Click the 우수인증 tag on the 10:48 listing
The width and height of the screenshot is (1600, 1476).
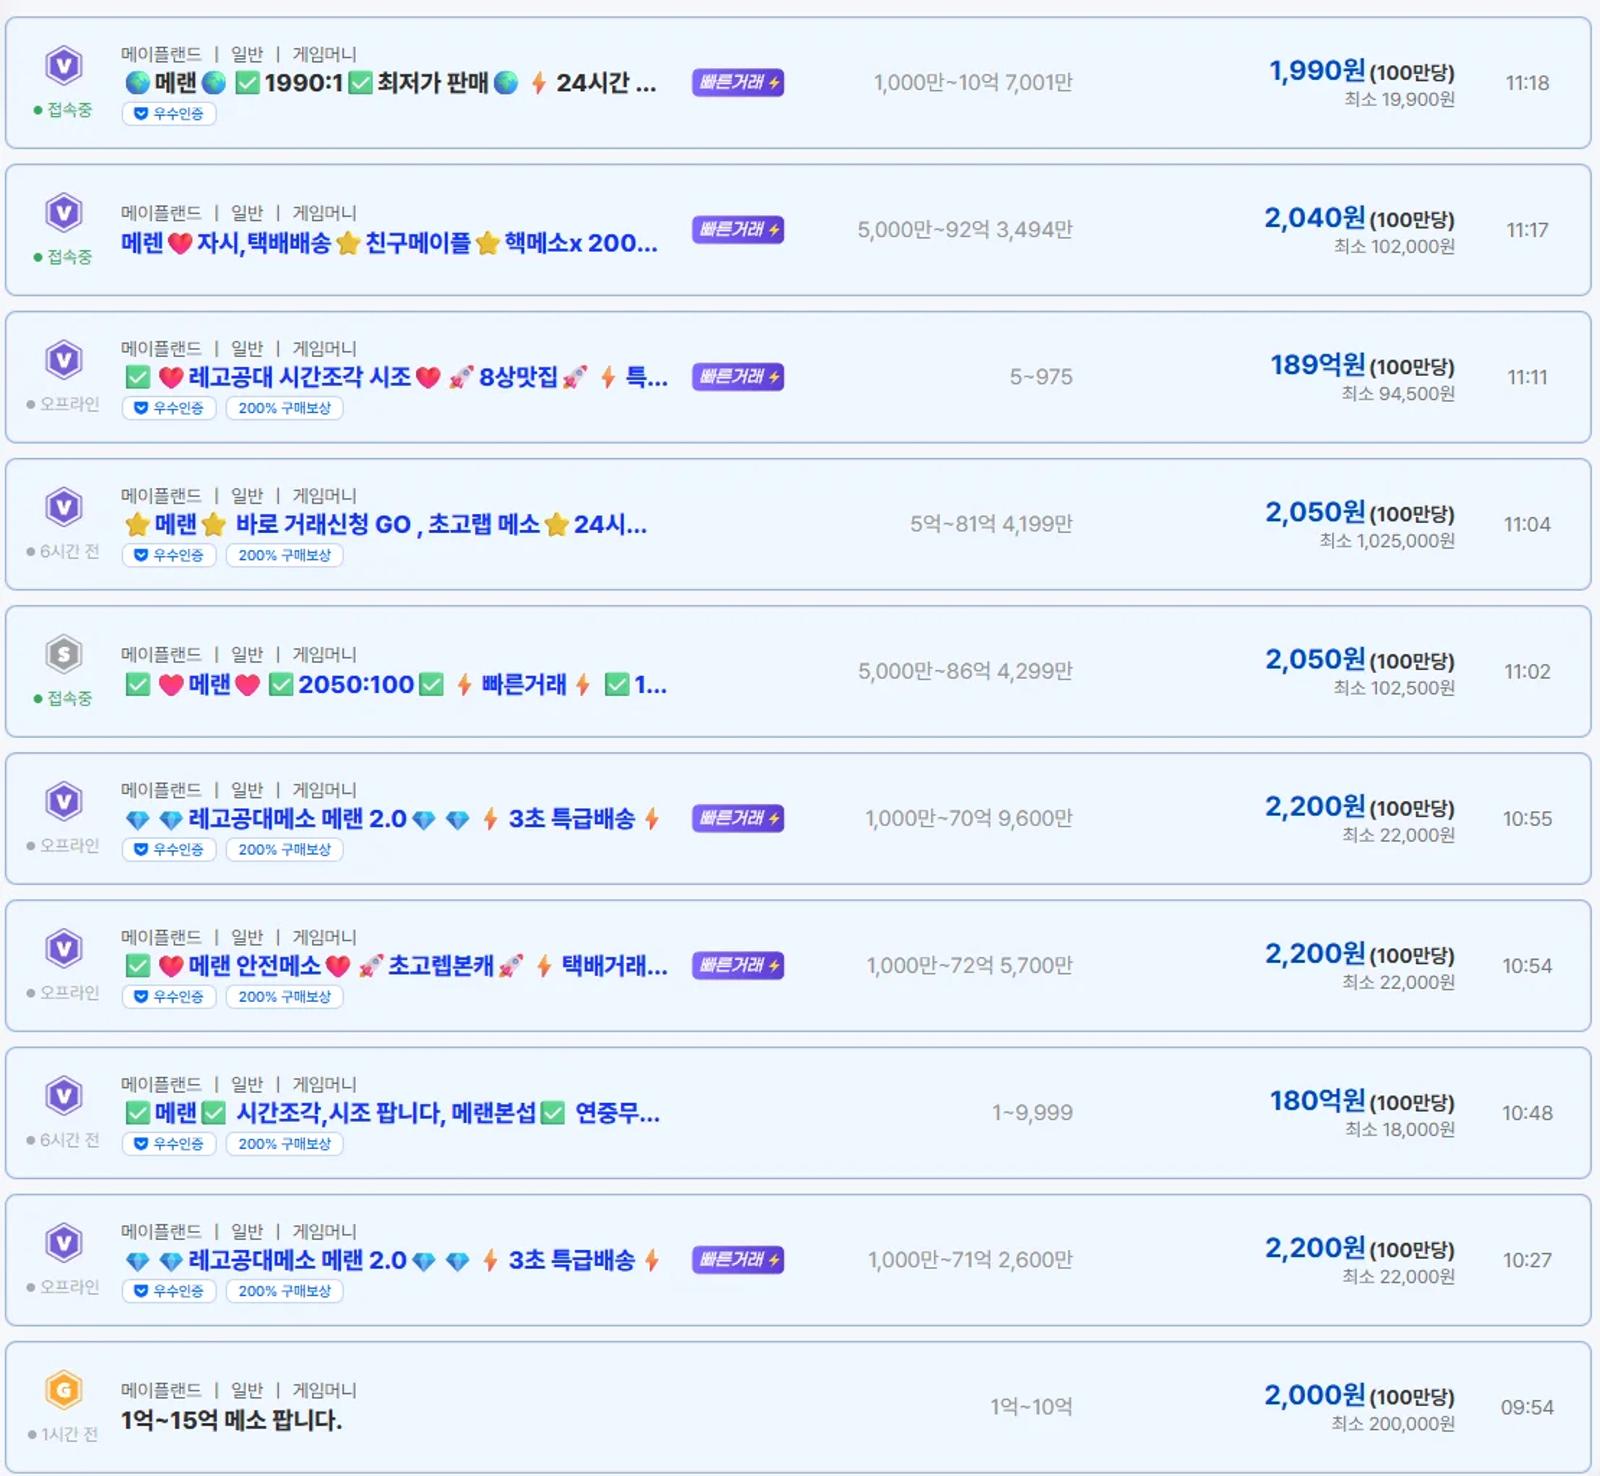pos(169,1144)
